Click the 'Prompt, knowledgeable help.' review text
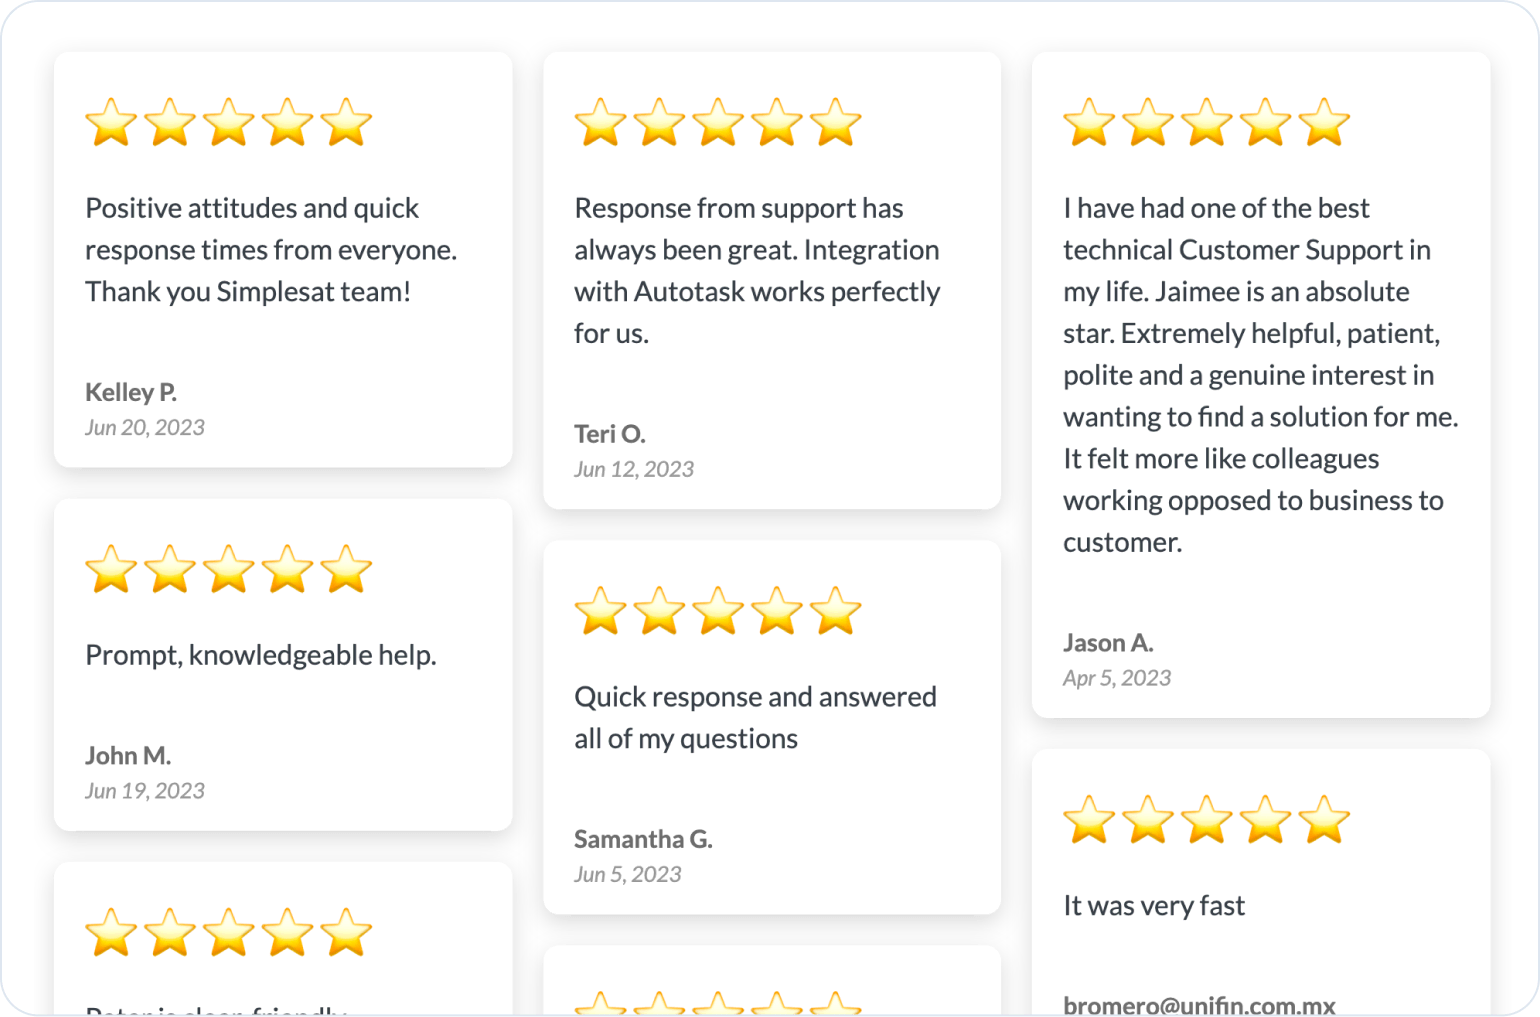This screenshot has width=1540, height=1017. tap(261, 656)
